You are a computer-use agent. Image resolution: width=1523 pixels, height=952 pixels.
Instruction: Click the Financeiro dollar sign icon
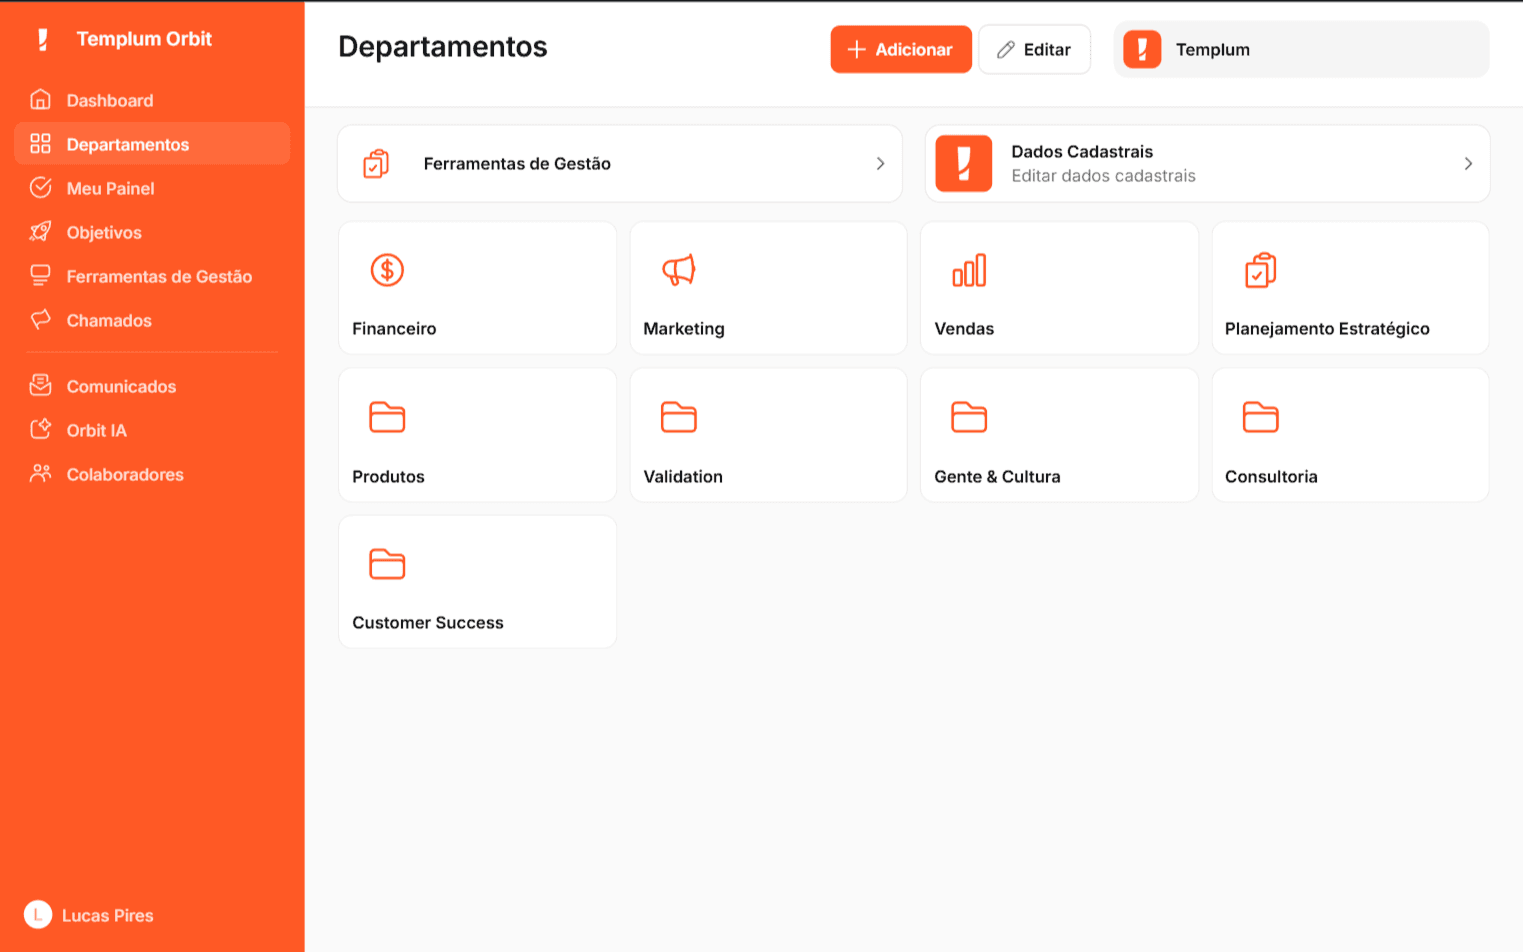click(387, 270)
